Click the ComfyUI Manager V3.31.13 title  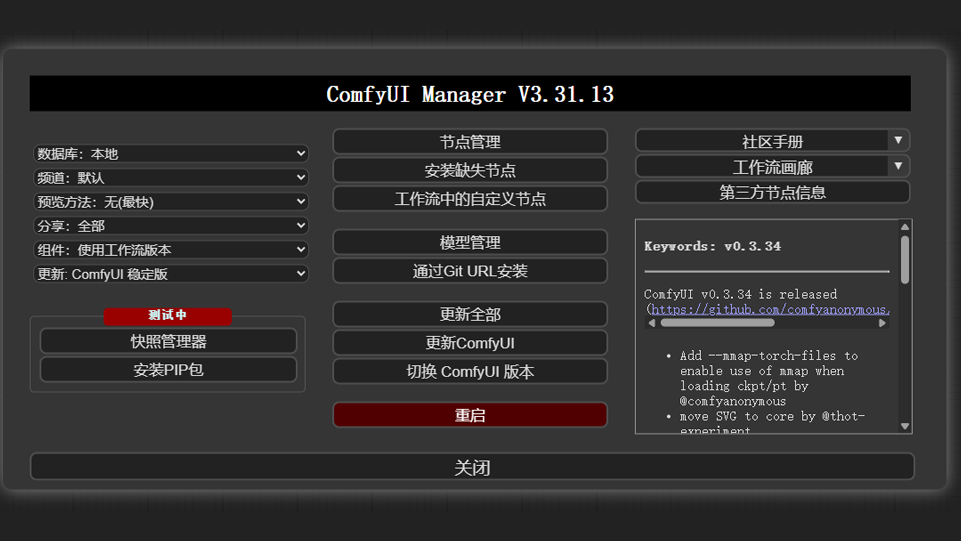coord(470,94)
